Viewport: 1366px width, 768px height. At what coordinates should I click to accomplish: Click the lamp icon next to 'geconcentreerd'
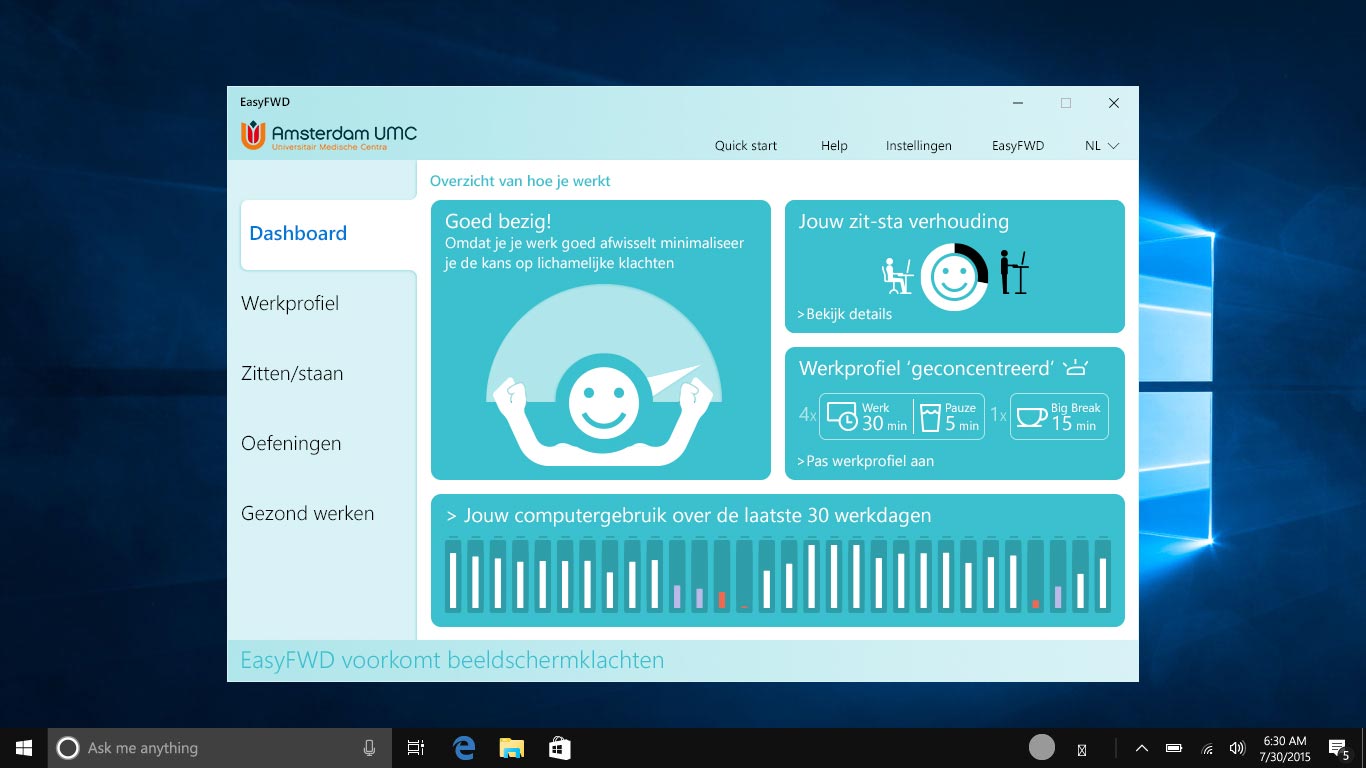1075,368
